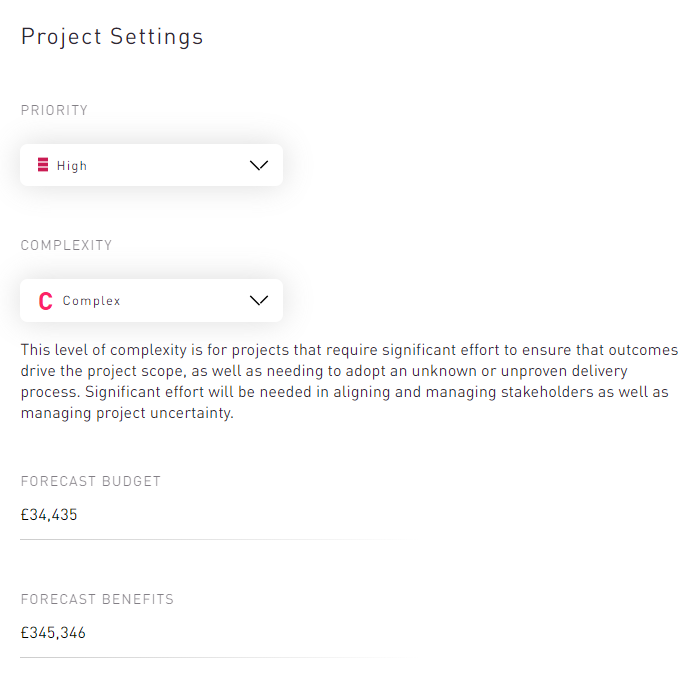Click the red High priority bars icon
The height and width of the screenshot is (676, 698).
point(43,165)
